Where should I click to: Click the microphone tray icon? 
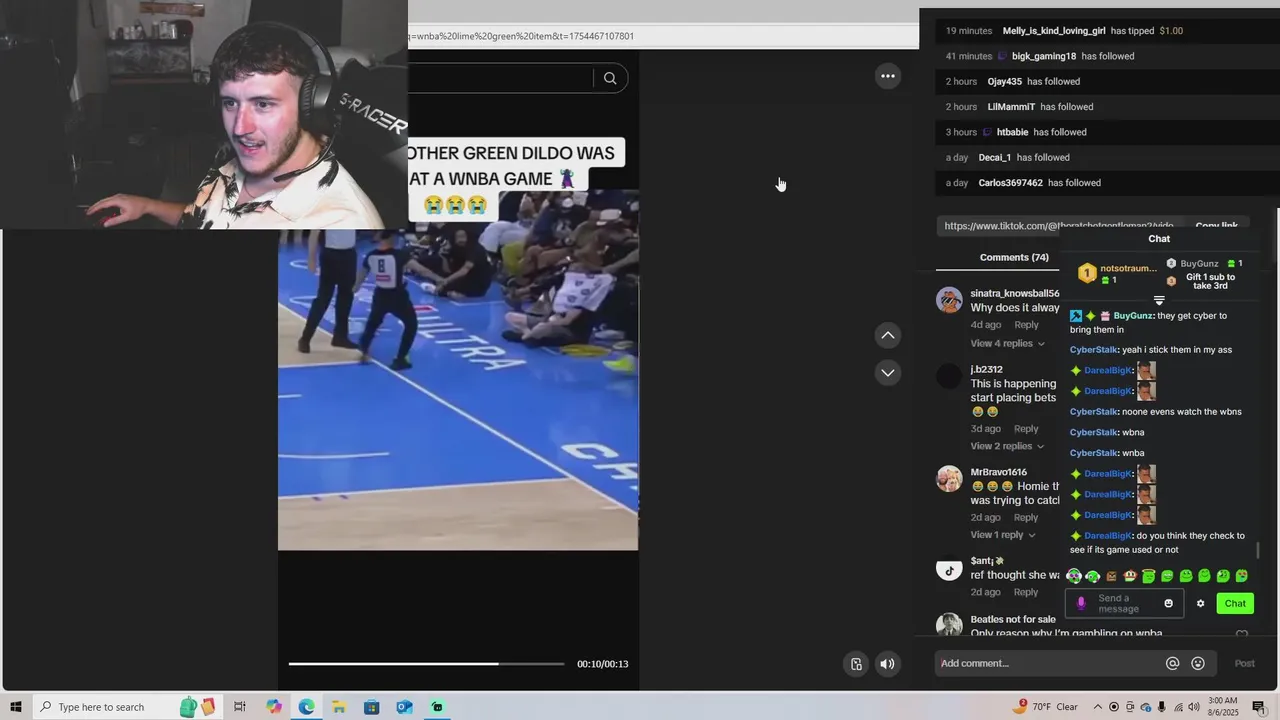(x=1161, y=707)
